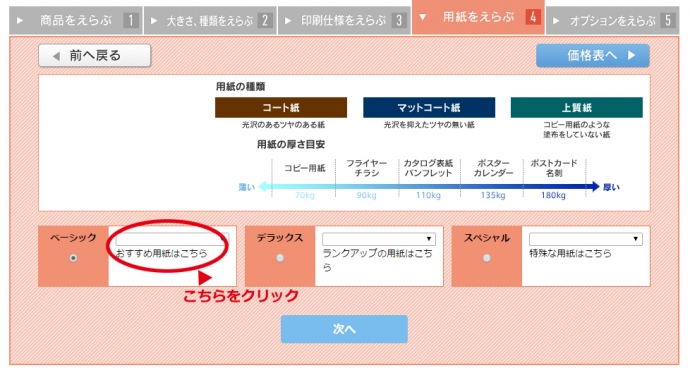Viewport: 690px width, 375px height.
Task: Open the デラックス paper dropdown
Action: point(379,239)
